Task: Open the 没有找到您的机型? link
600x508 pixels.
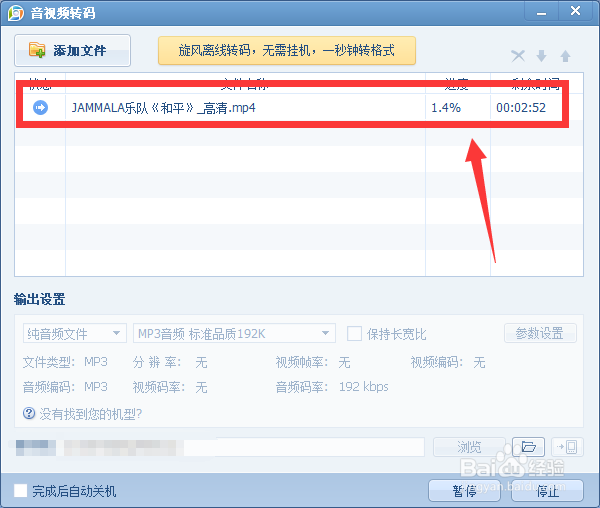Action: [91, 414]
